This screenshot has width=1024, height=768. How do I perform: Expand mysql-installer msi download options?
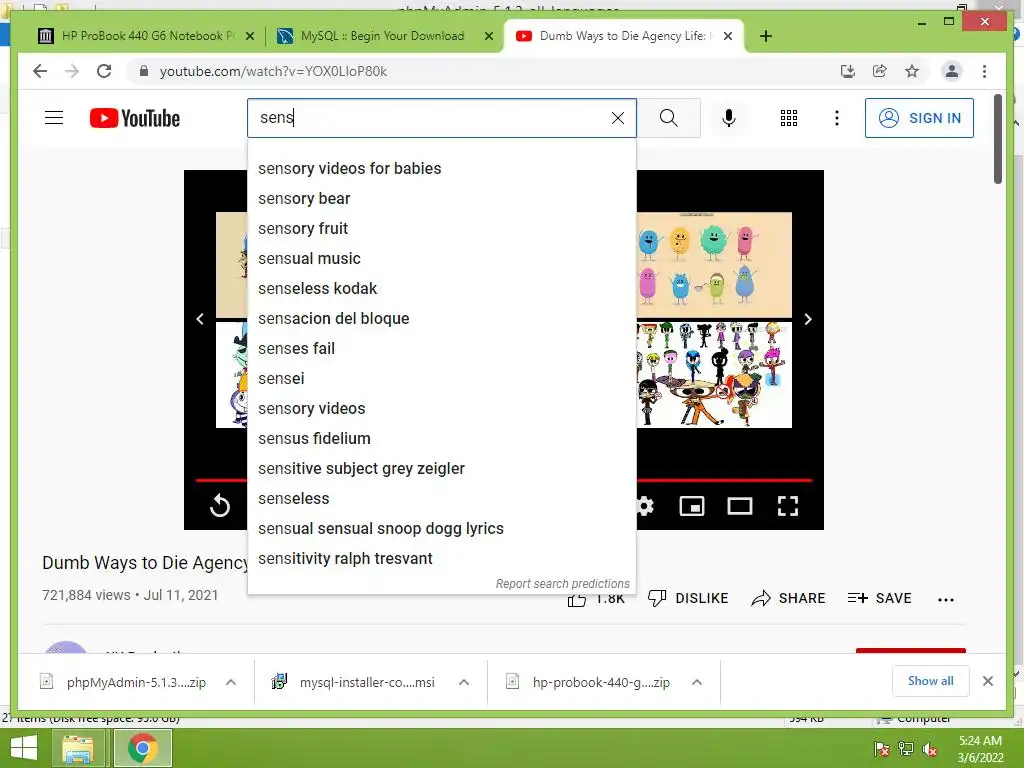pos(464,682)
